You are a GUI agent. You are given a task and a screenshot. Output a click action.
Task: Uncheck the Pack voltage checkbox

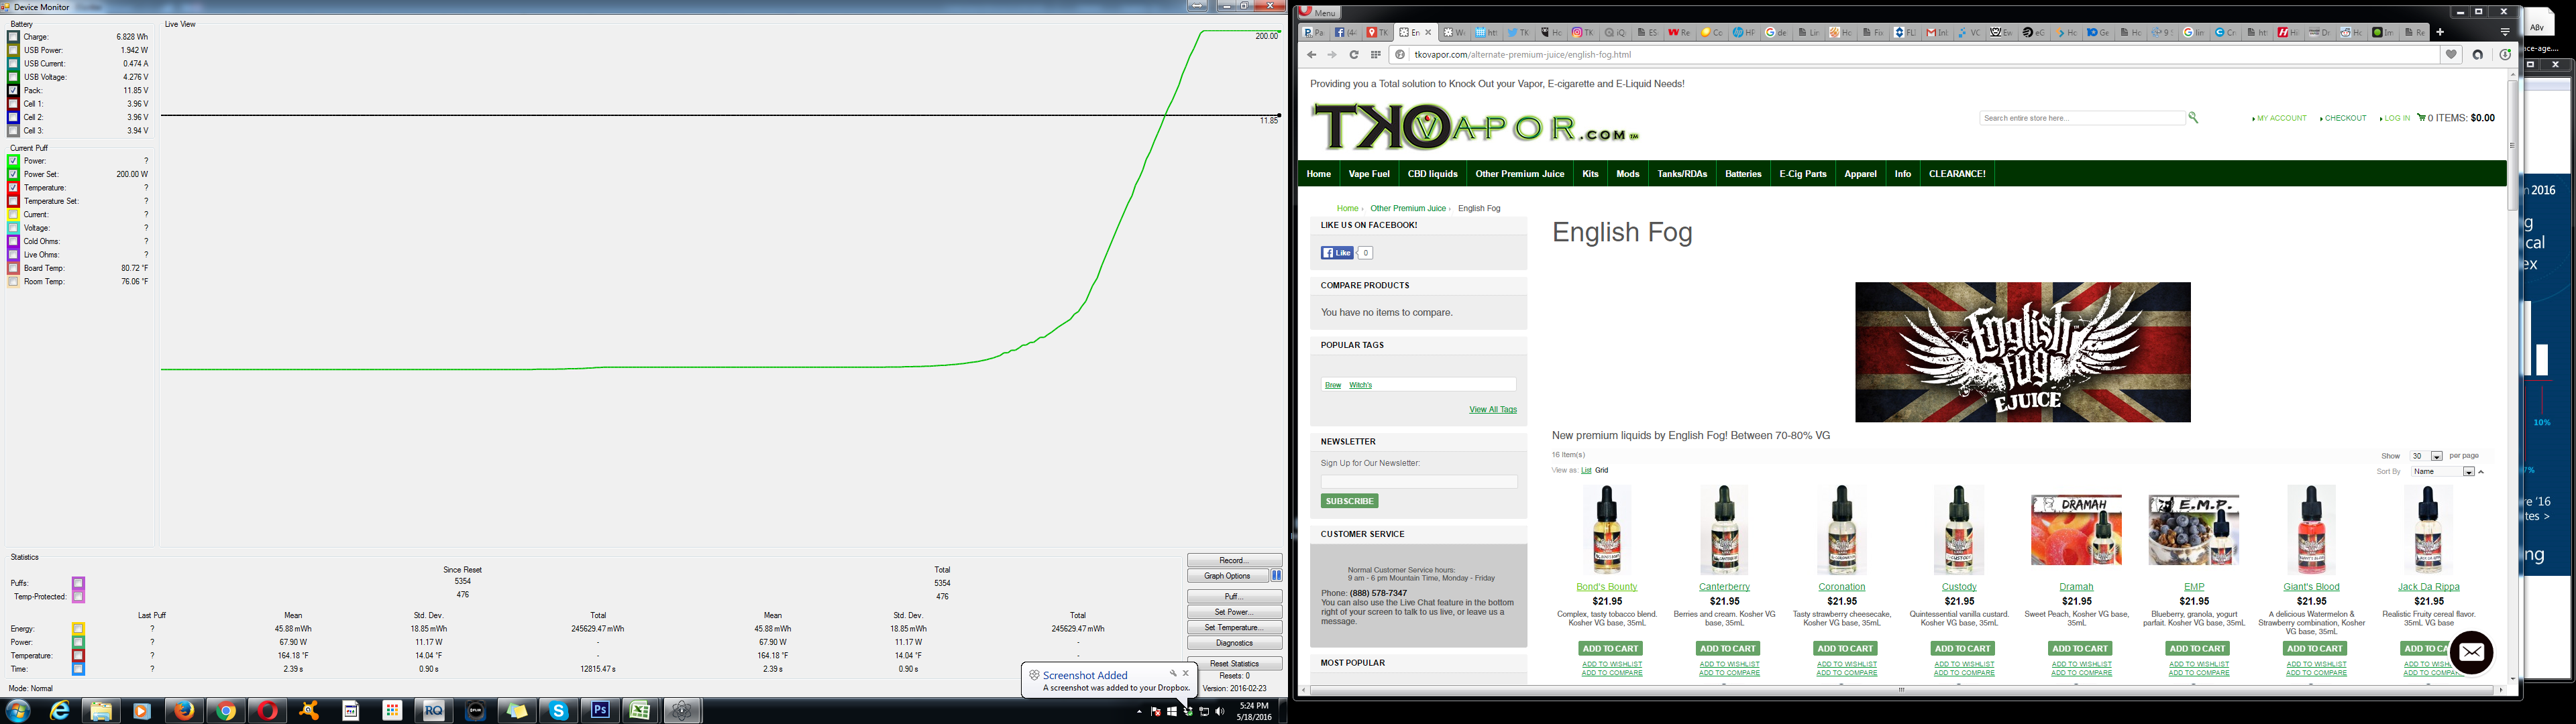coord(14,90)
